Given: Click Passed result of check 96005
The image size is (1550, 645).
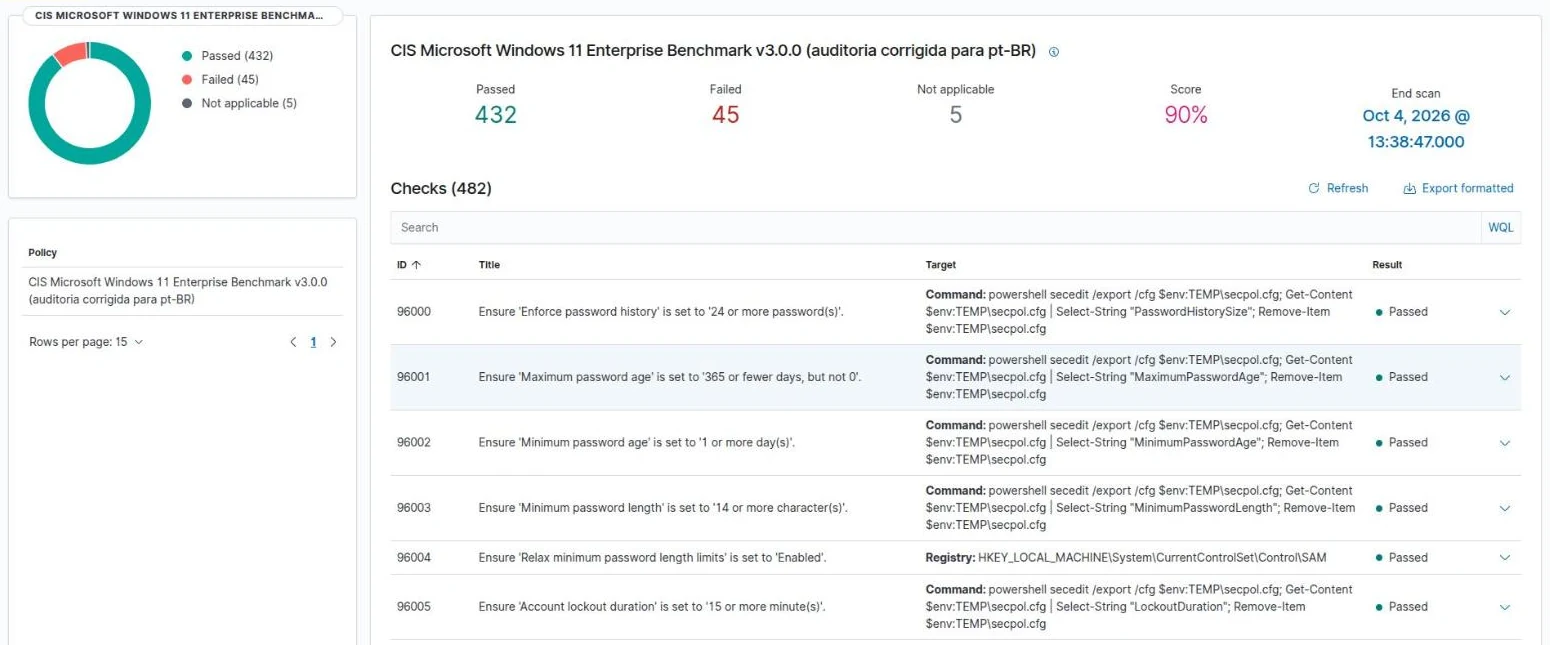Looking at the screenshot, I should [1402, 606].
